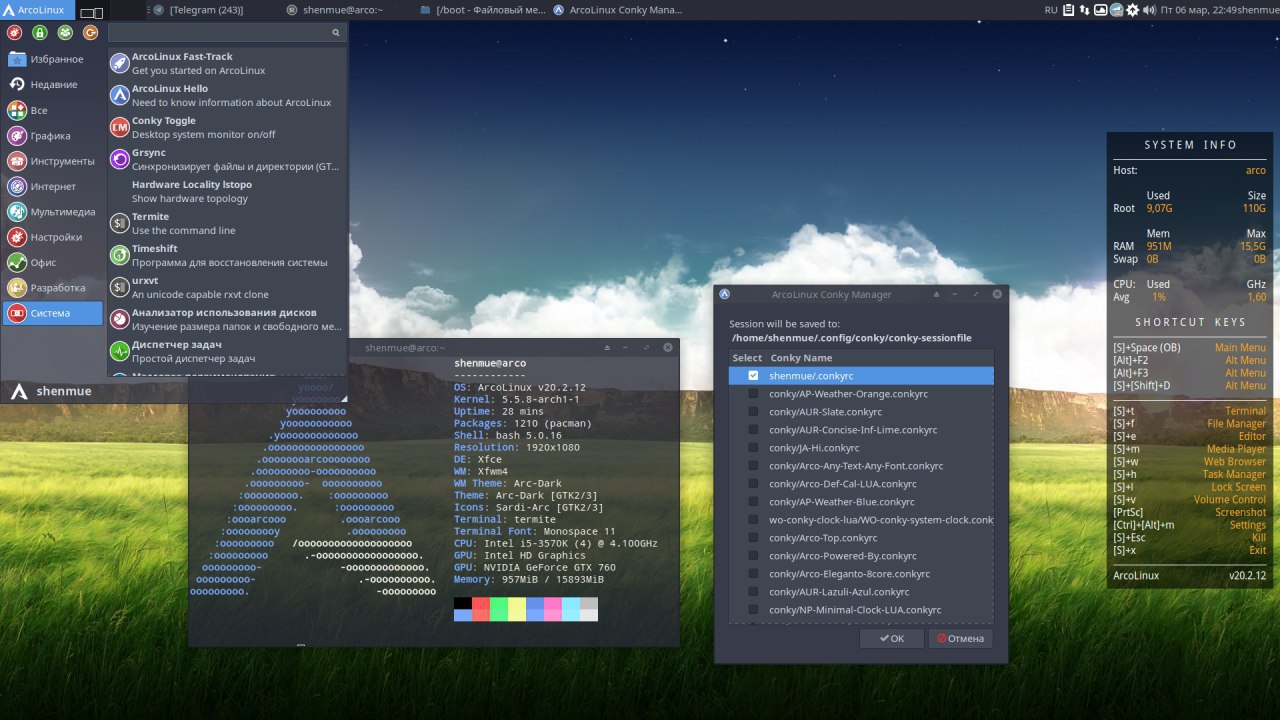Show the Все applications category

(53, 110)
